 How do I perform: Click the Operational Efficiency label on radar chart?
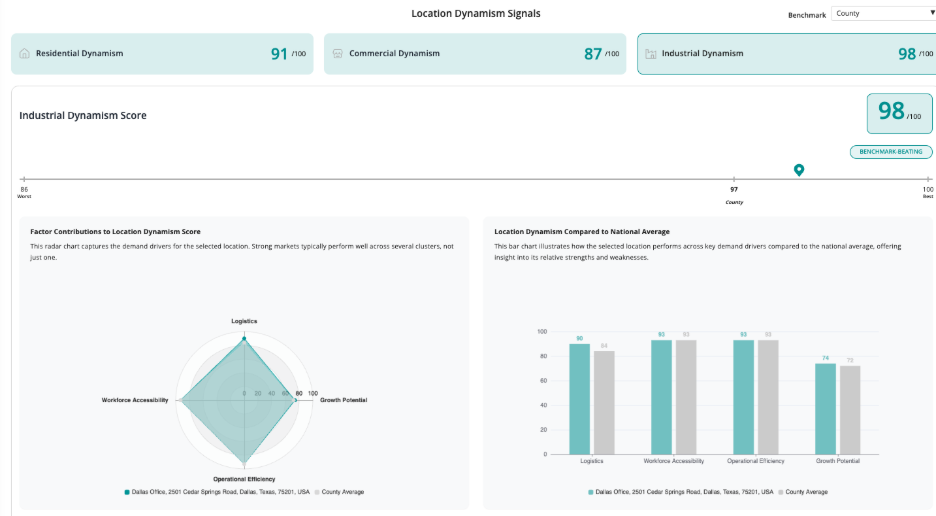(244, 479)
